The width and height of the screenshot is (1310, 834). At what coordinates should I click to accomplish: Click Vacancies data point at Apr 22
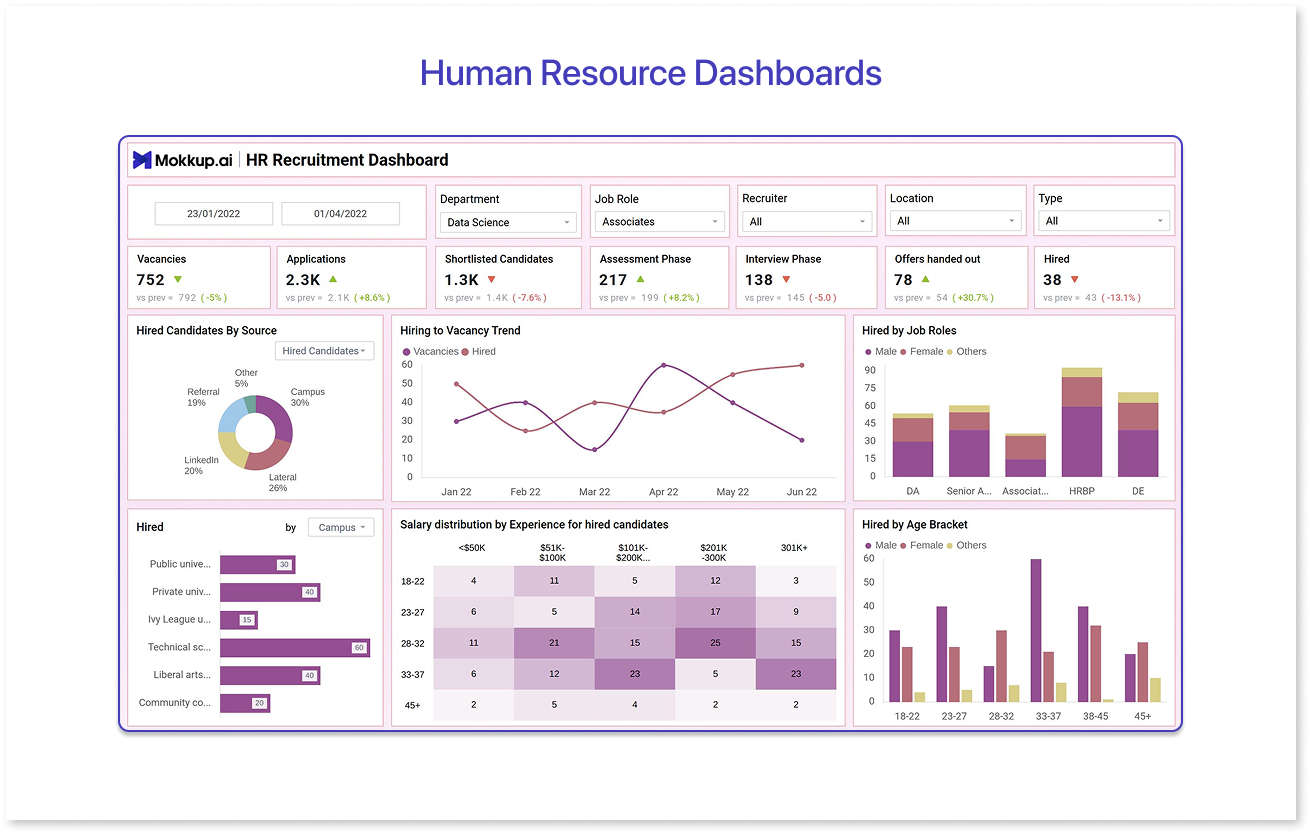(663, 365)
